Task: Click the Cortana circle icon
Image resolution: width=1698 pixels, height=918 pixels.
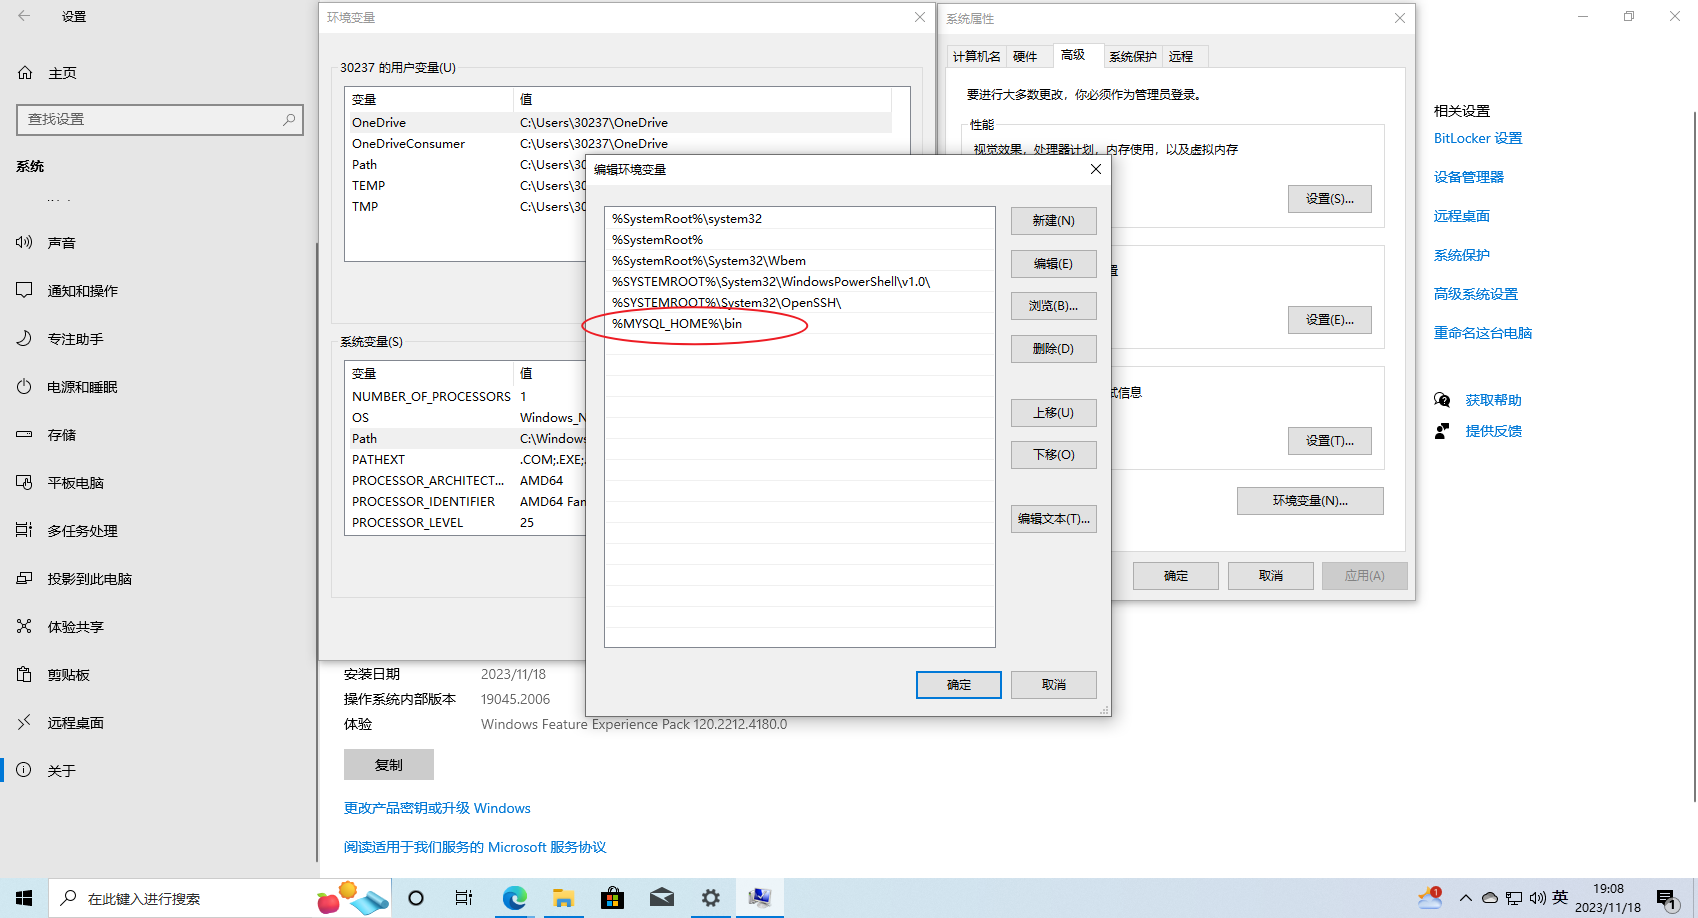Action: click(416, 898)
